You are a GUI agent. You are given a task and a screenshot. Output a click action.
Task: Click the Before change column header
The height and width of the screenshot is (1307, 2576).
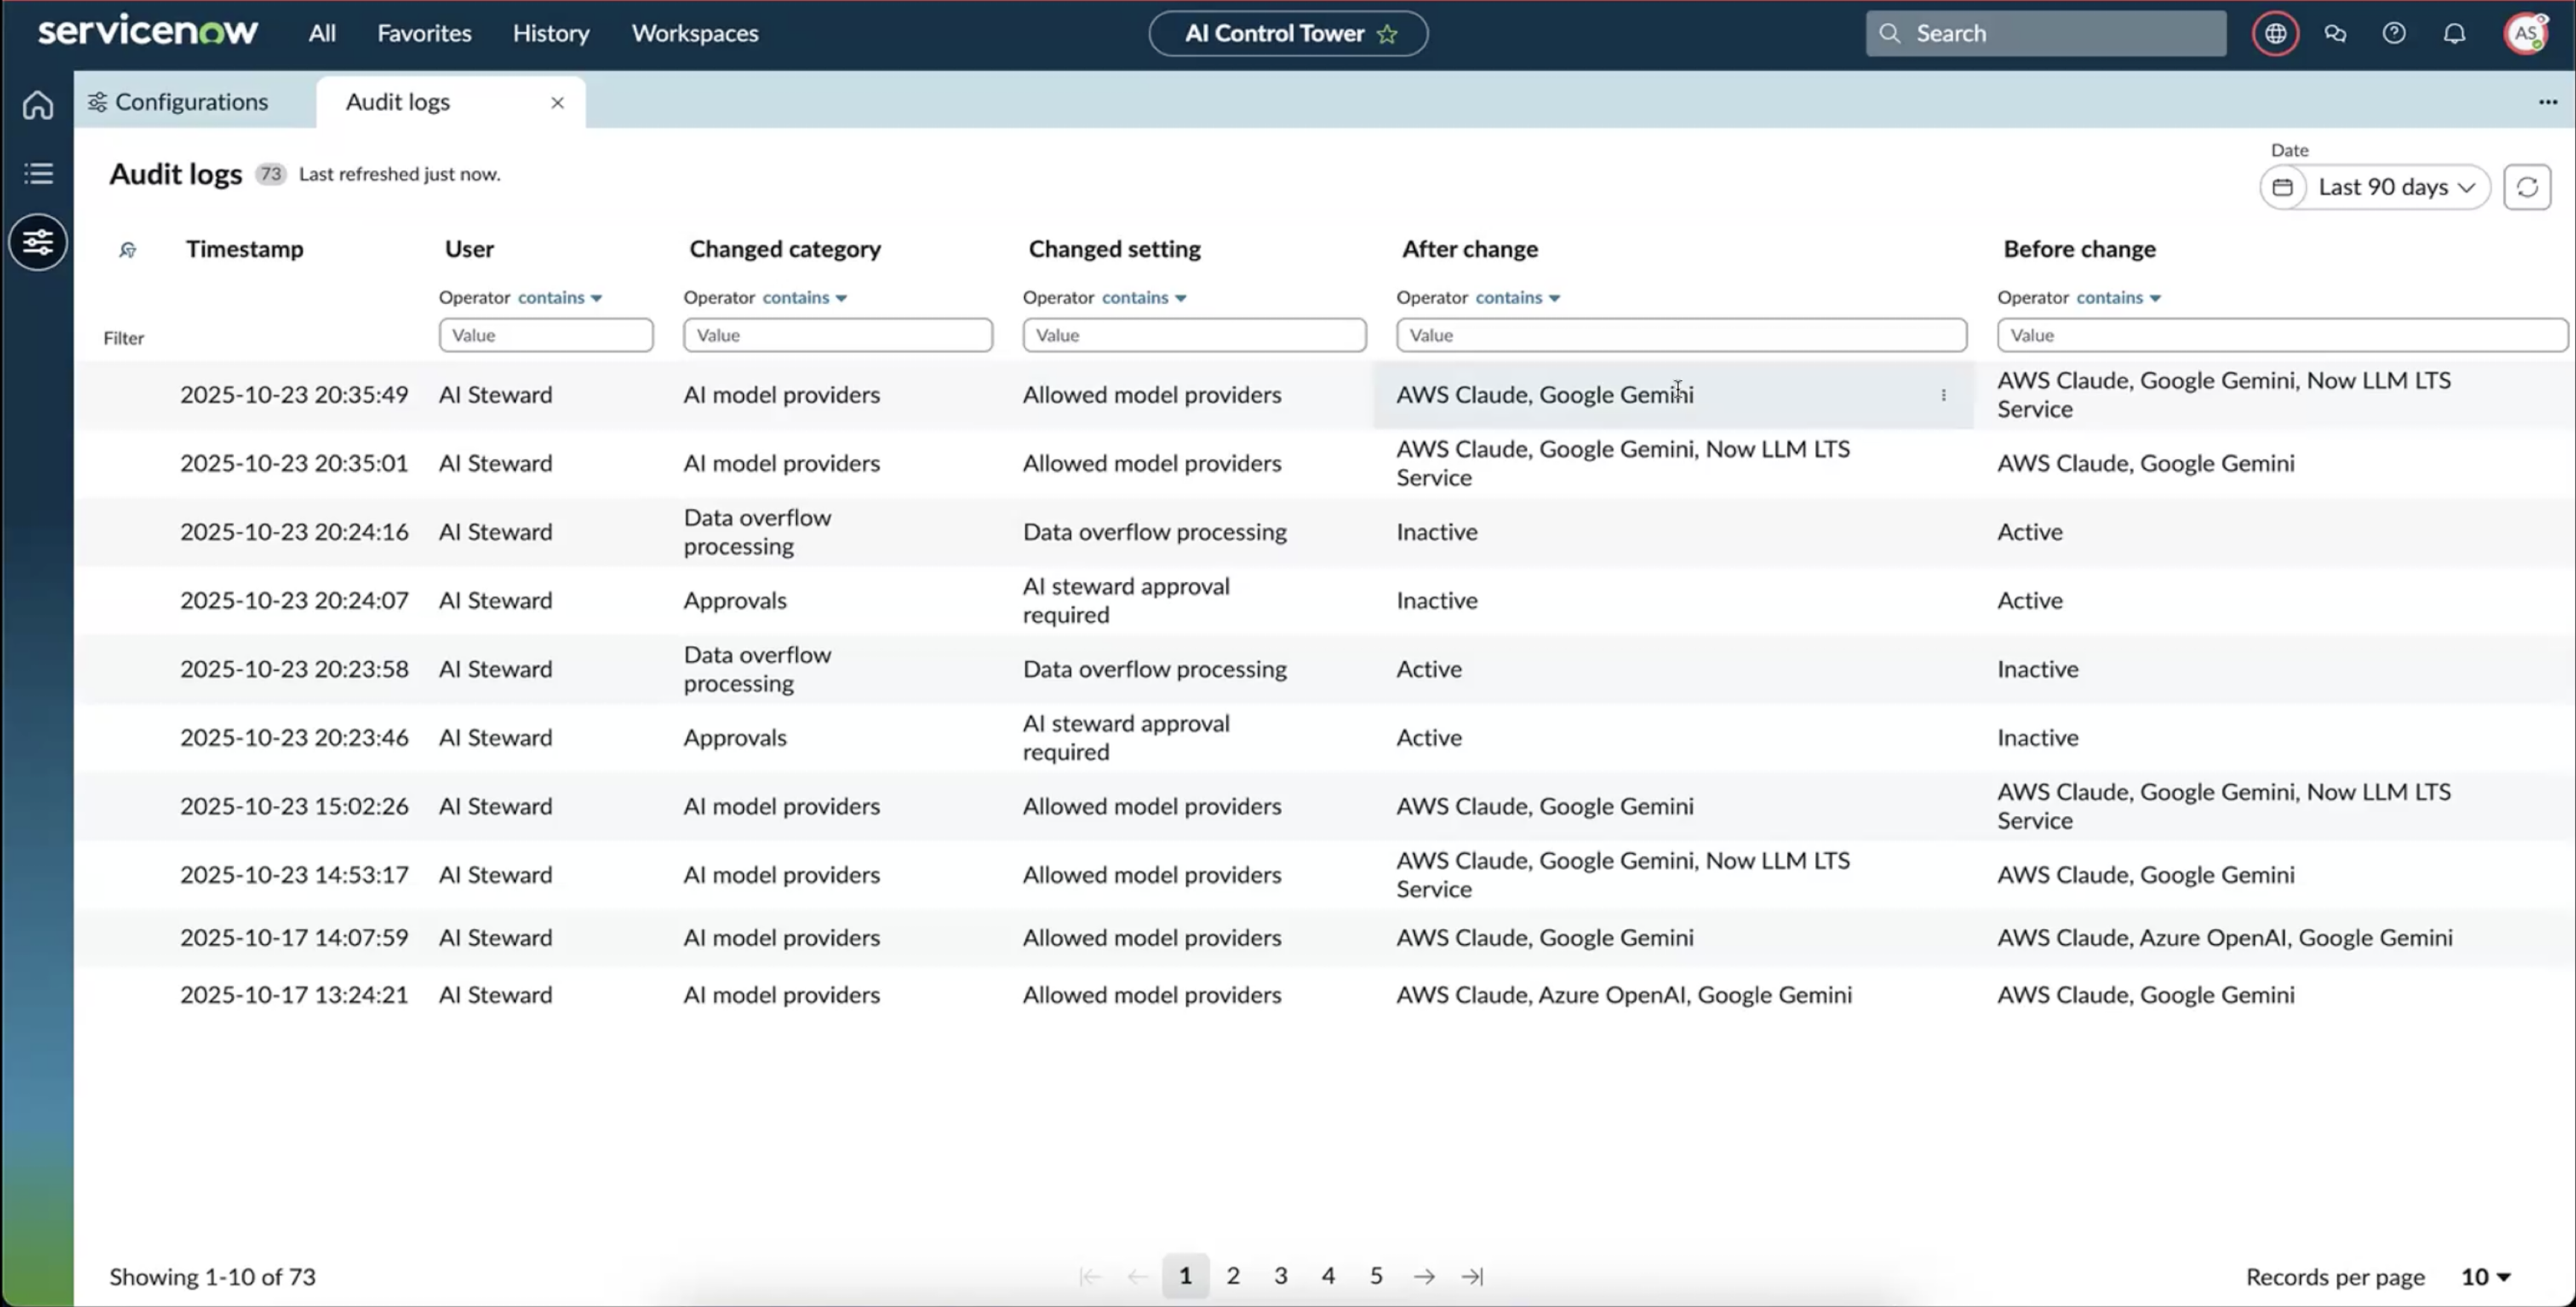pyautogui.click(x=2079, y=249)
